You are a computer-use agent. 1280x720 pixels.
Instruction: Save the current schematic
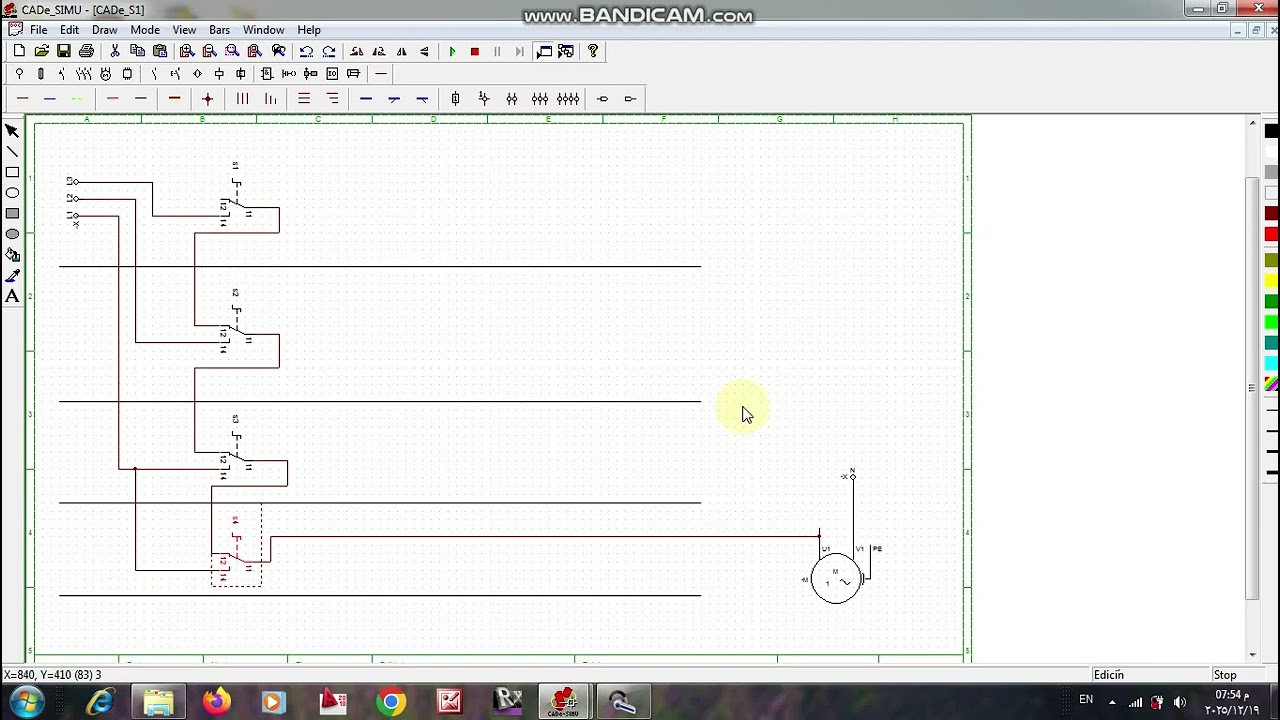click(63, 51)
